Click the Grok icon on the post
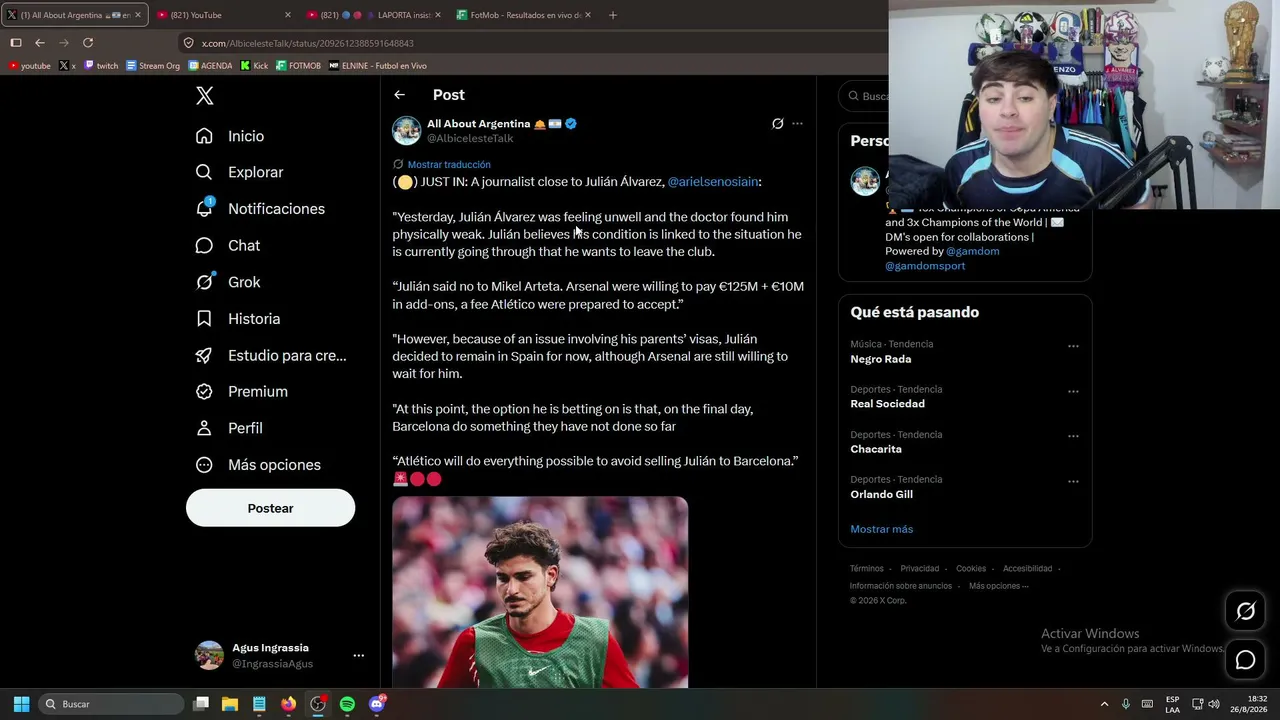Image resolution: width=1280 pixels, height=720 pixels. click(x=777, y=124)
